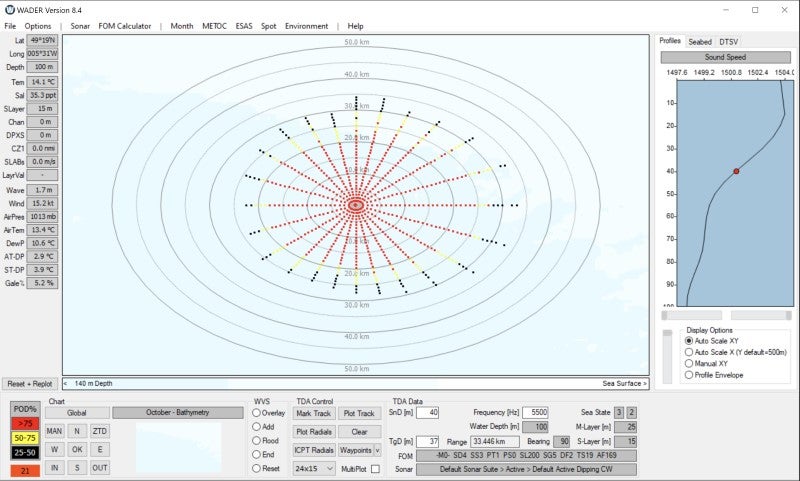Open the 24x15 radials dropdown
This screenshot has width=800, height=481.
pos(313,468)
